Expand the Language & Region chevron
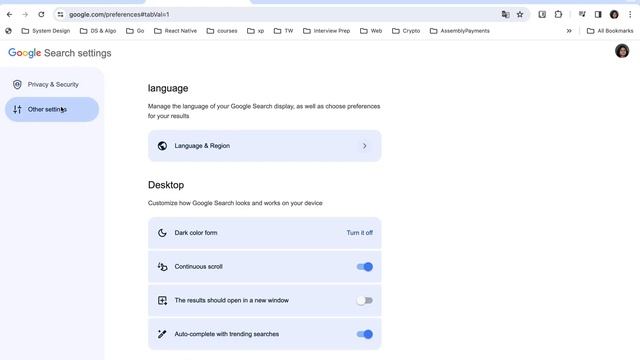The width and height of the screenshot is (640, 360). tap(364, 146)
